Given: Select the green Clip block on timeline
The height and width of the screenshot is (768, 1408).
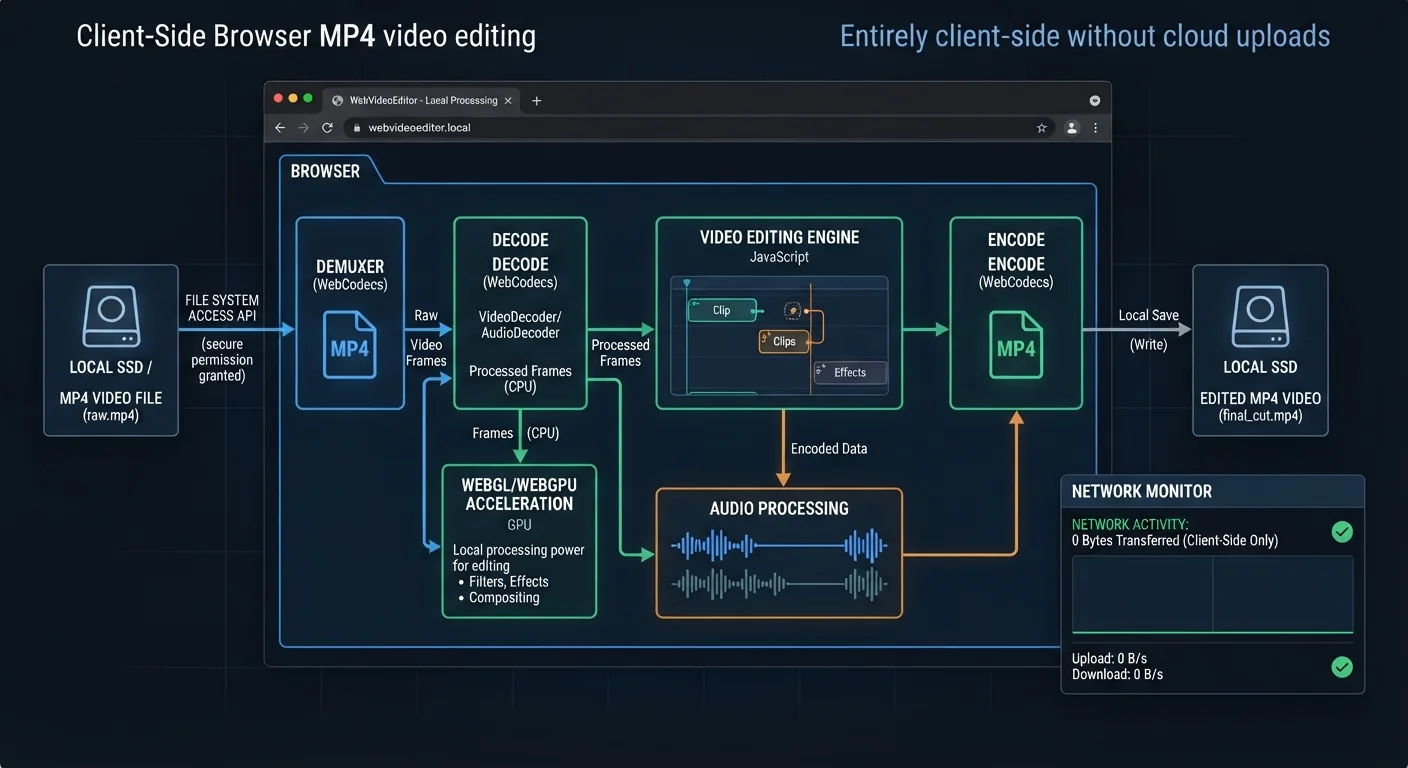Looking at the screenshot, I should click(722, 310).
